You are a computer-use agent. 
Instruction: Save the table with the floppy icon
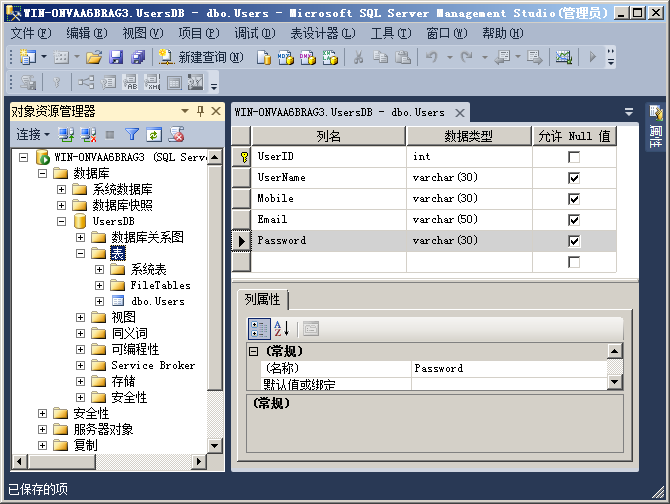(116, 57)
